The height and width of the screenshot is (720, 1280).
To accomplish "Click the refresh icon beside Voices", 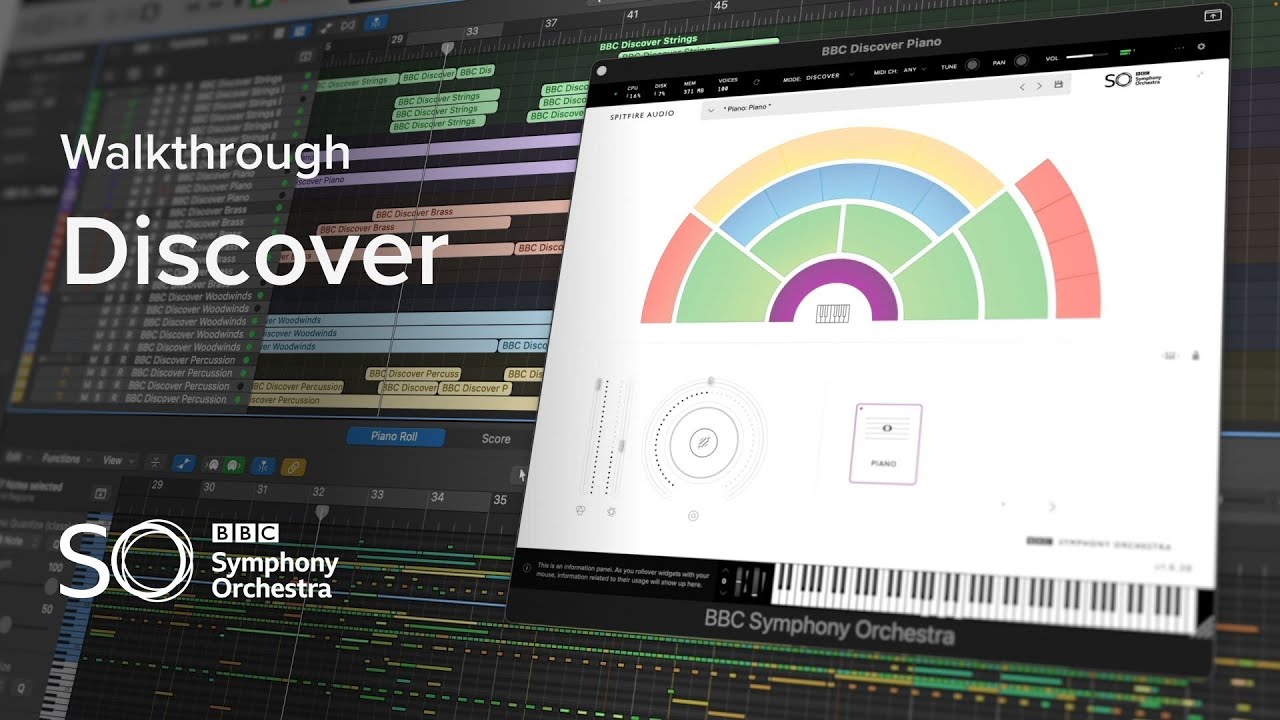I will (756, 82).
